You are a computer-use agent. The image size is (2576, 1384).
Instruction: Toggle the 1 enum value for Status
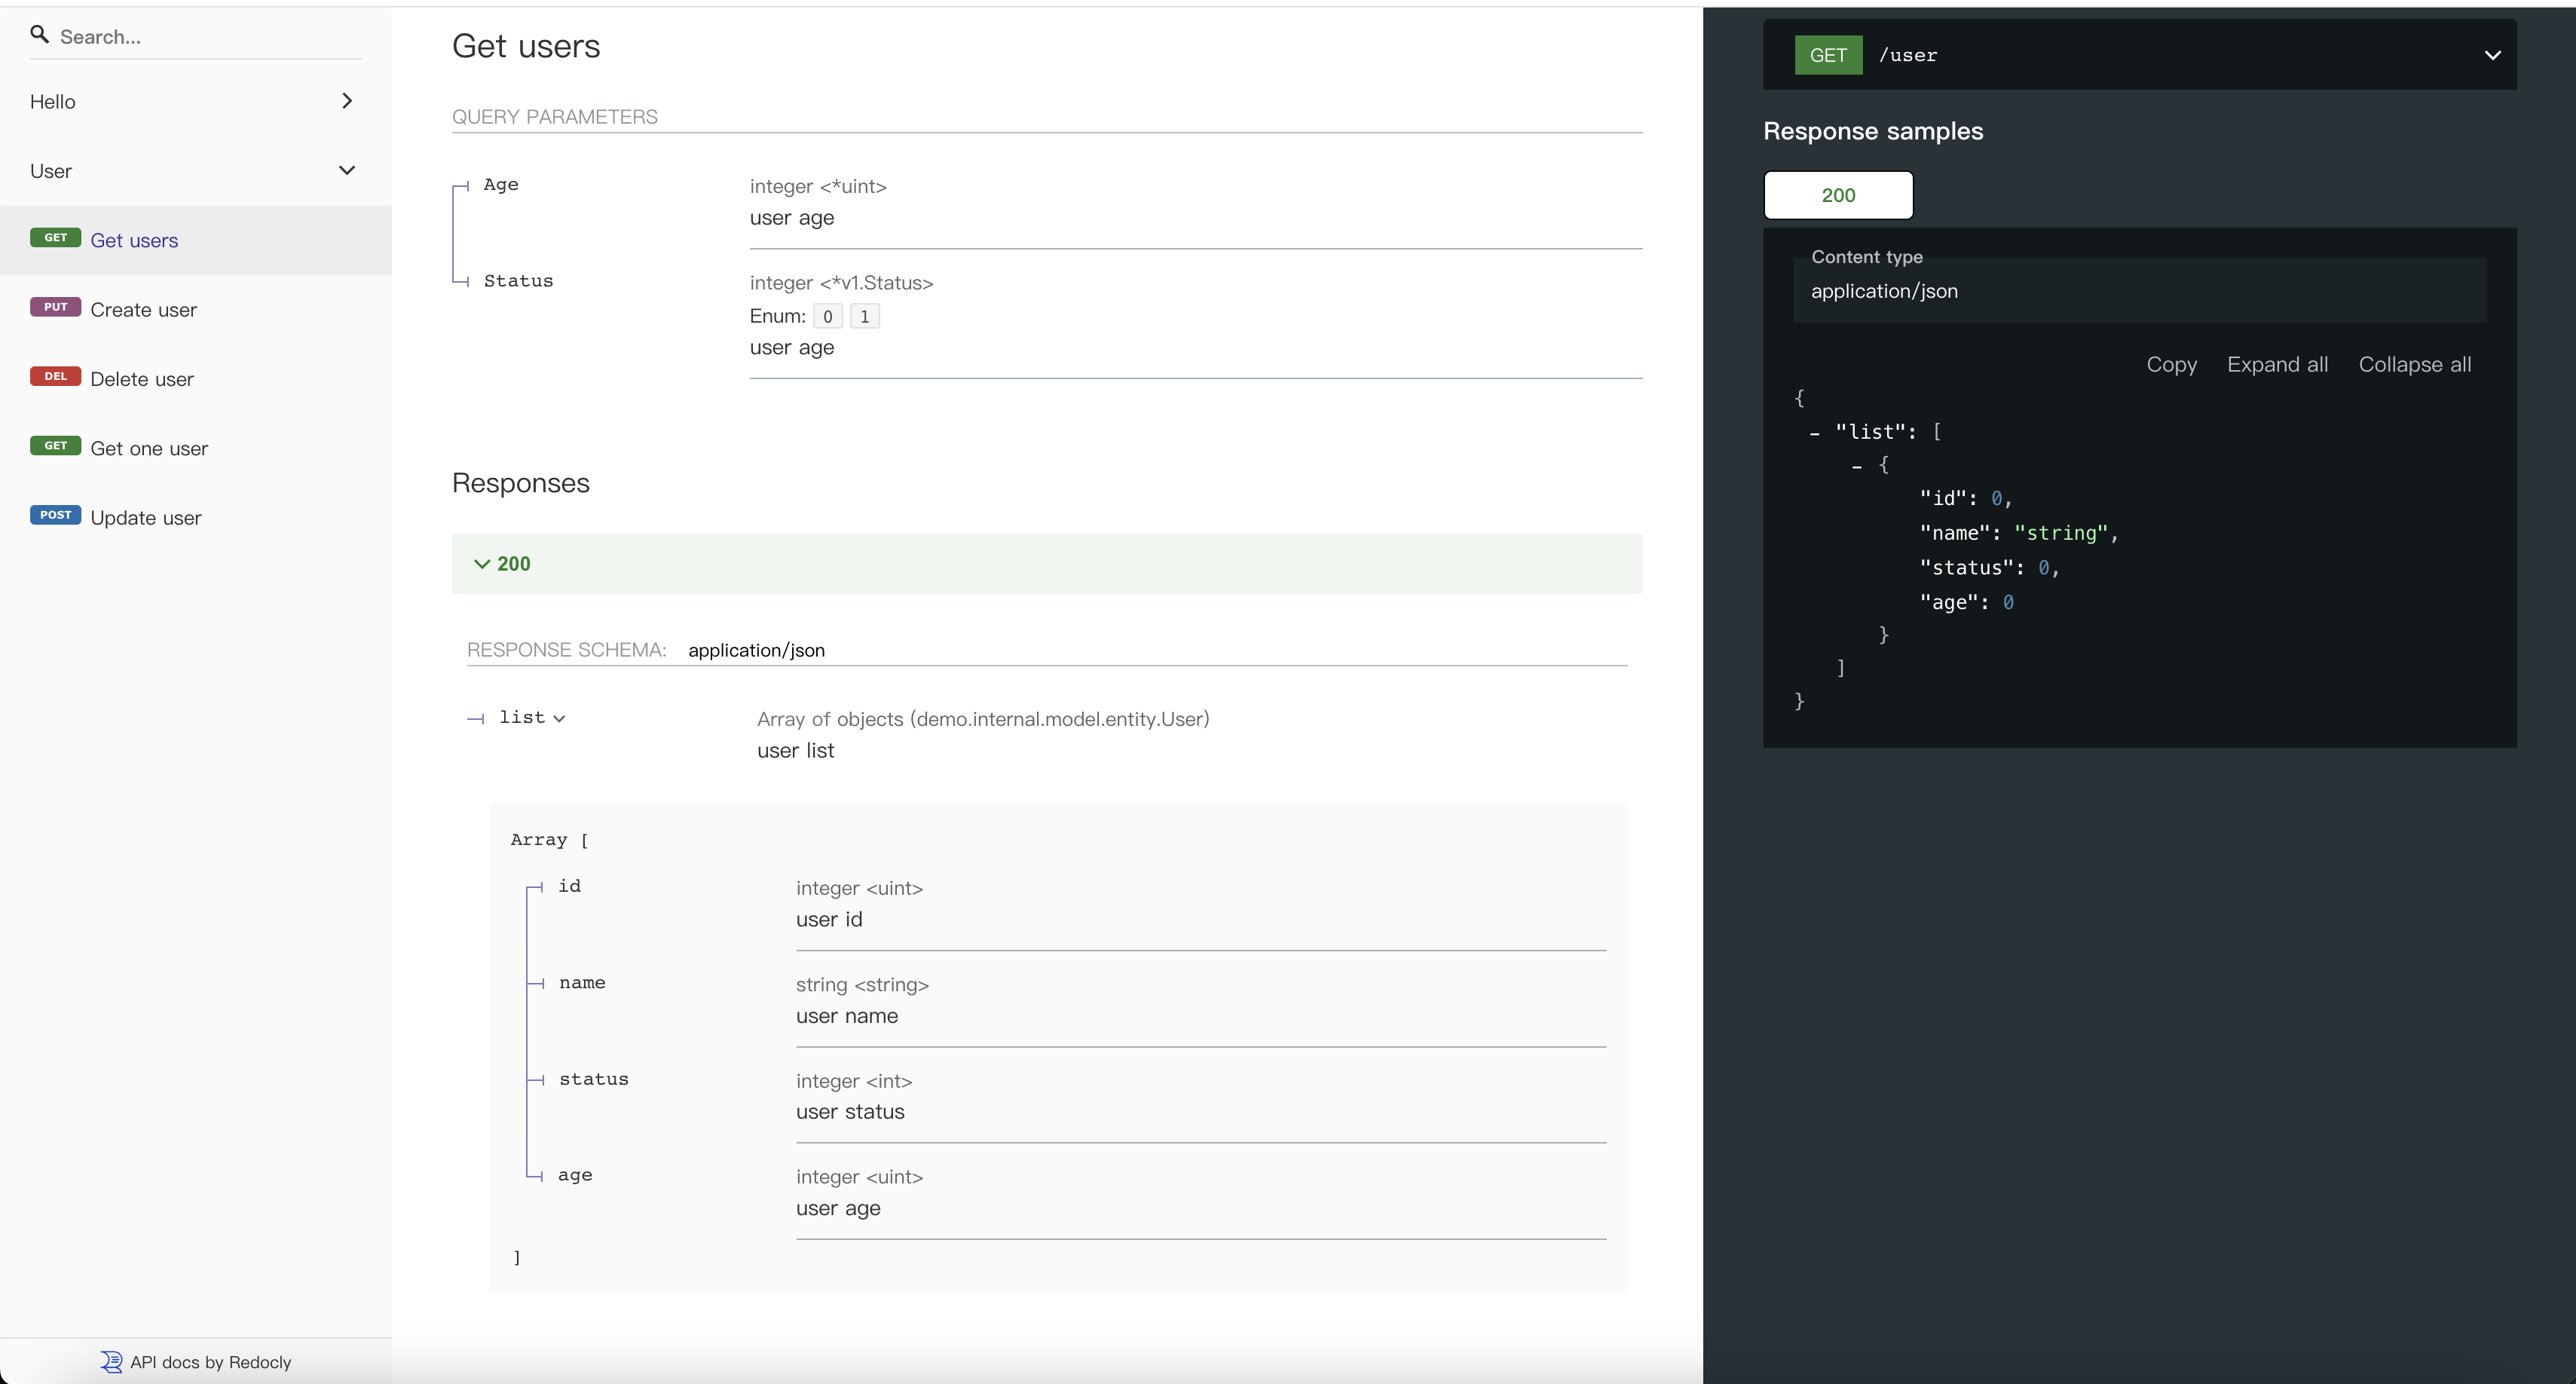864,315
